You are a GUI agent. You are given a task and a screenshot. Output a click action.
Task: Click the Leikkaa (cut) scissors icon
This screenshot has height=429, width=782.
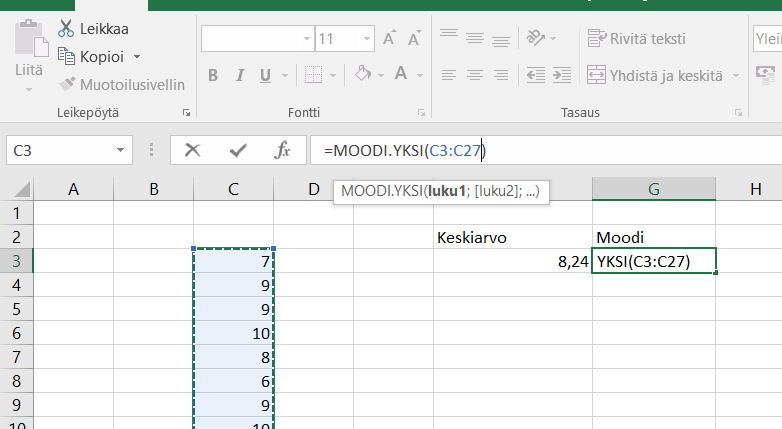point(67,28)
